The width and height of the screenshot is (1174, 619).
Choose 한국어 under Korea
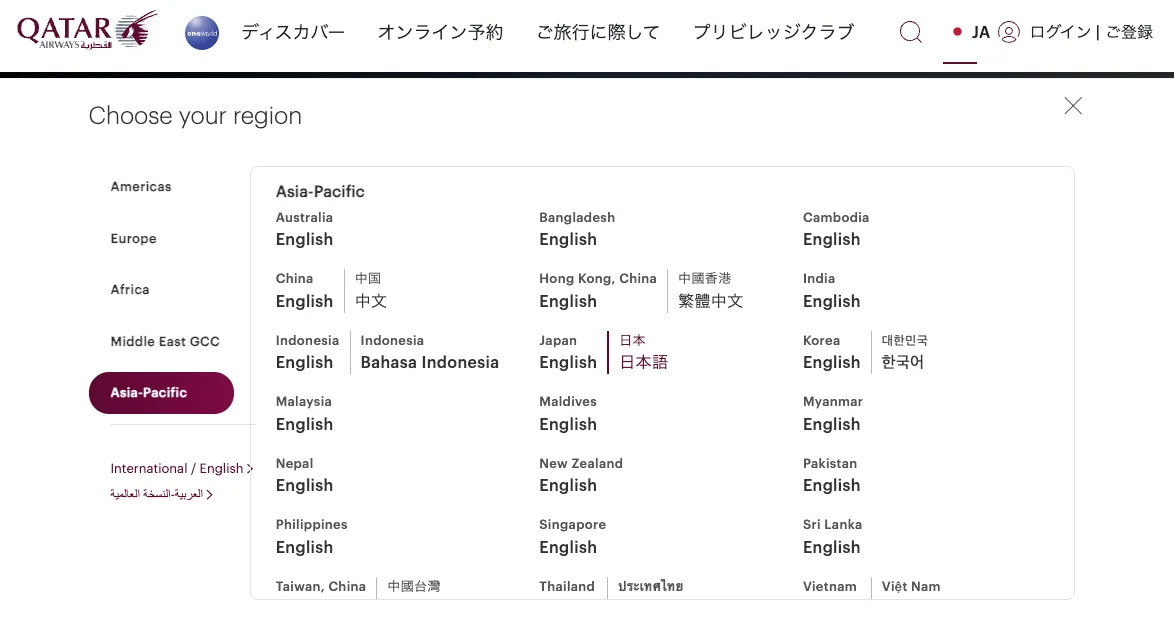(902, 362)
